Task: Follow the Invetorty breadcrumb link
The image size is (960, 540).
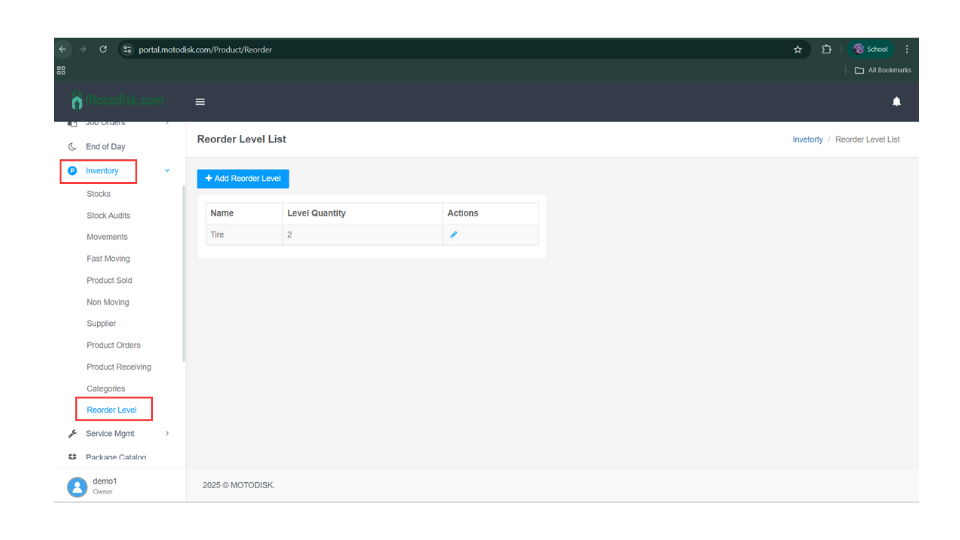Action: (x=807, y=140)
